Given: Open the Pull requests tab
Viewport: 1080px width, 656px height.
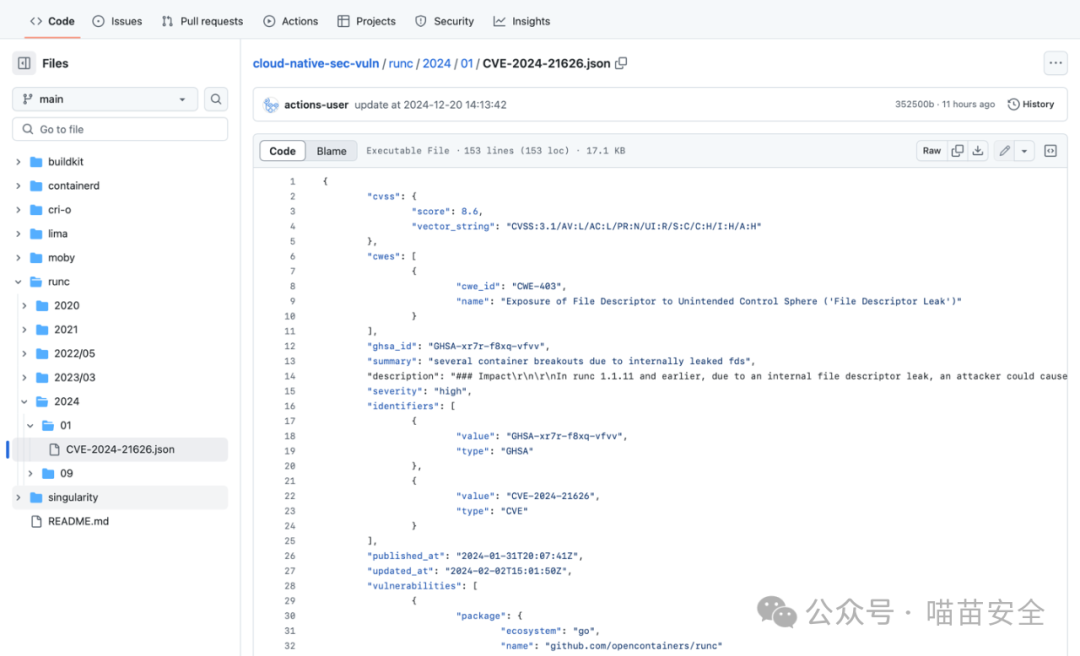Looking at the screenshot, I should click(x=202, y=21).
